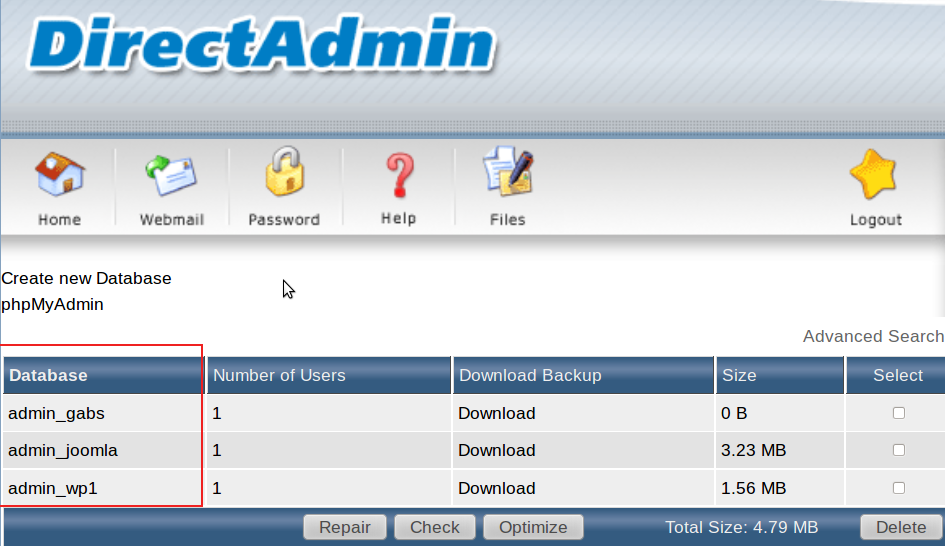Download the admin_joomla backup
945x546 pixels.
[497, 450]
